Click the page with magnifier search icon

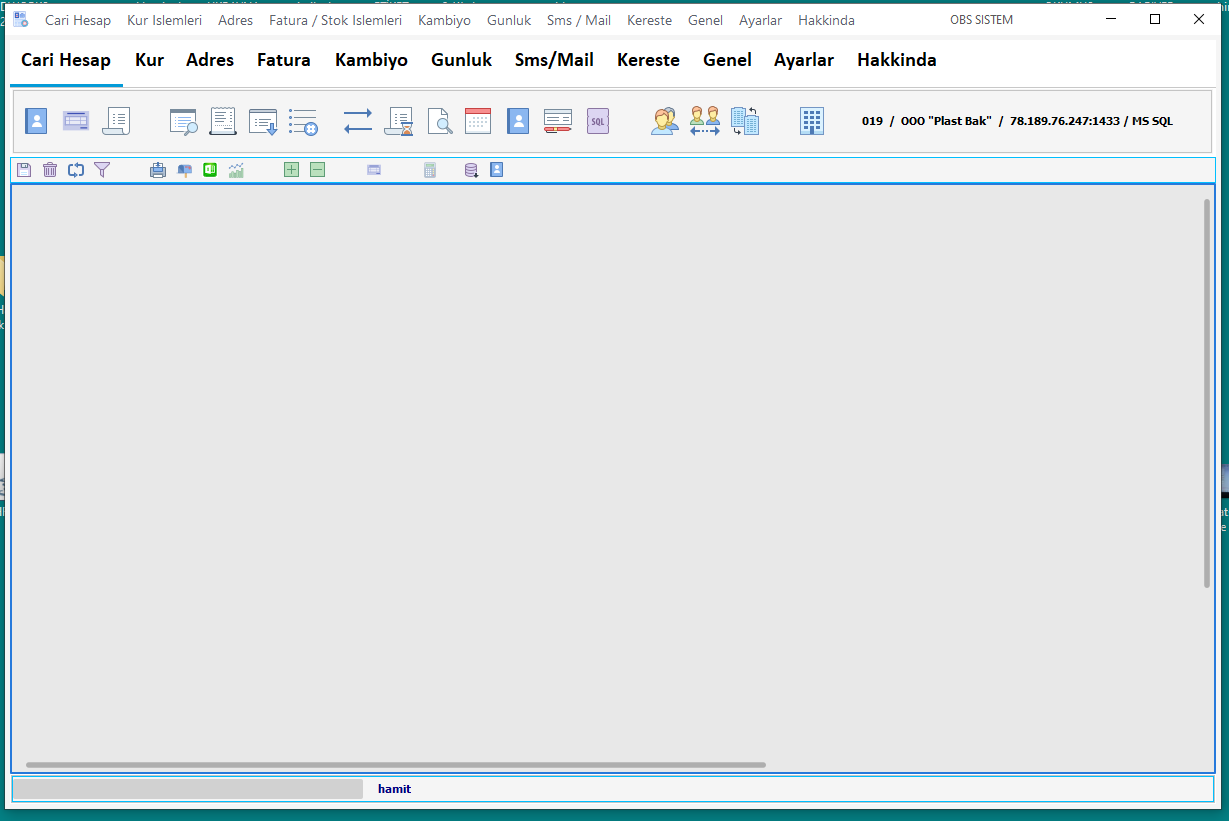click(x=439, y=121)
